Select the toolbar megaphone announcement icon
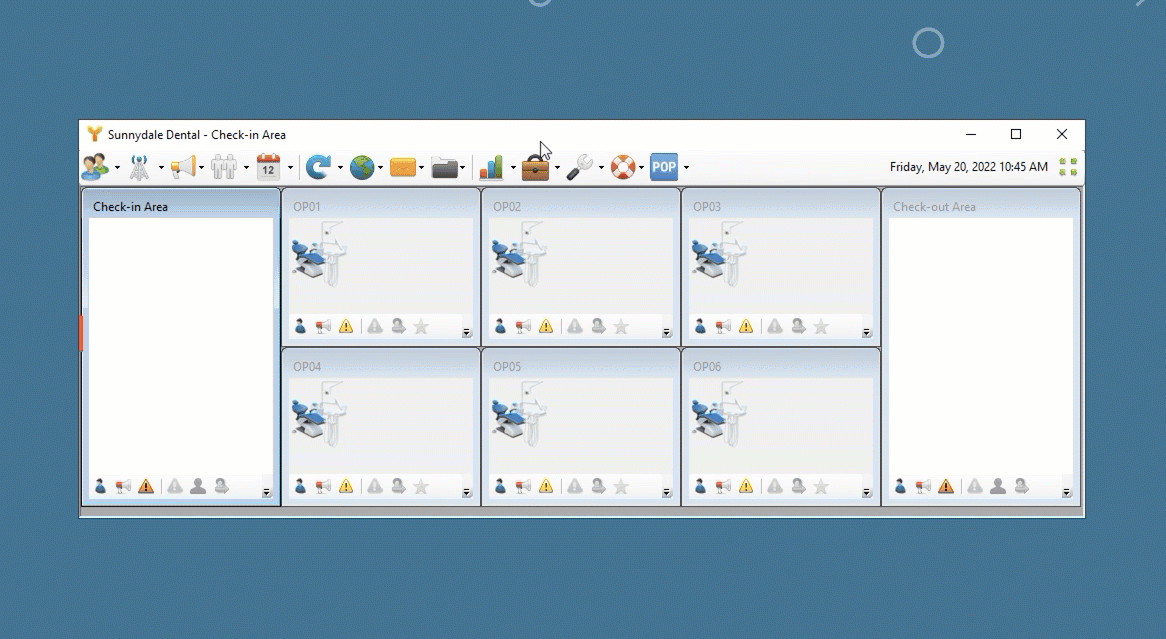Viewport: 1166px width, 639px height. tap(183, 167)
